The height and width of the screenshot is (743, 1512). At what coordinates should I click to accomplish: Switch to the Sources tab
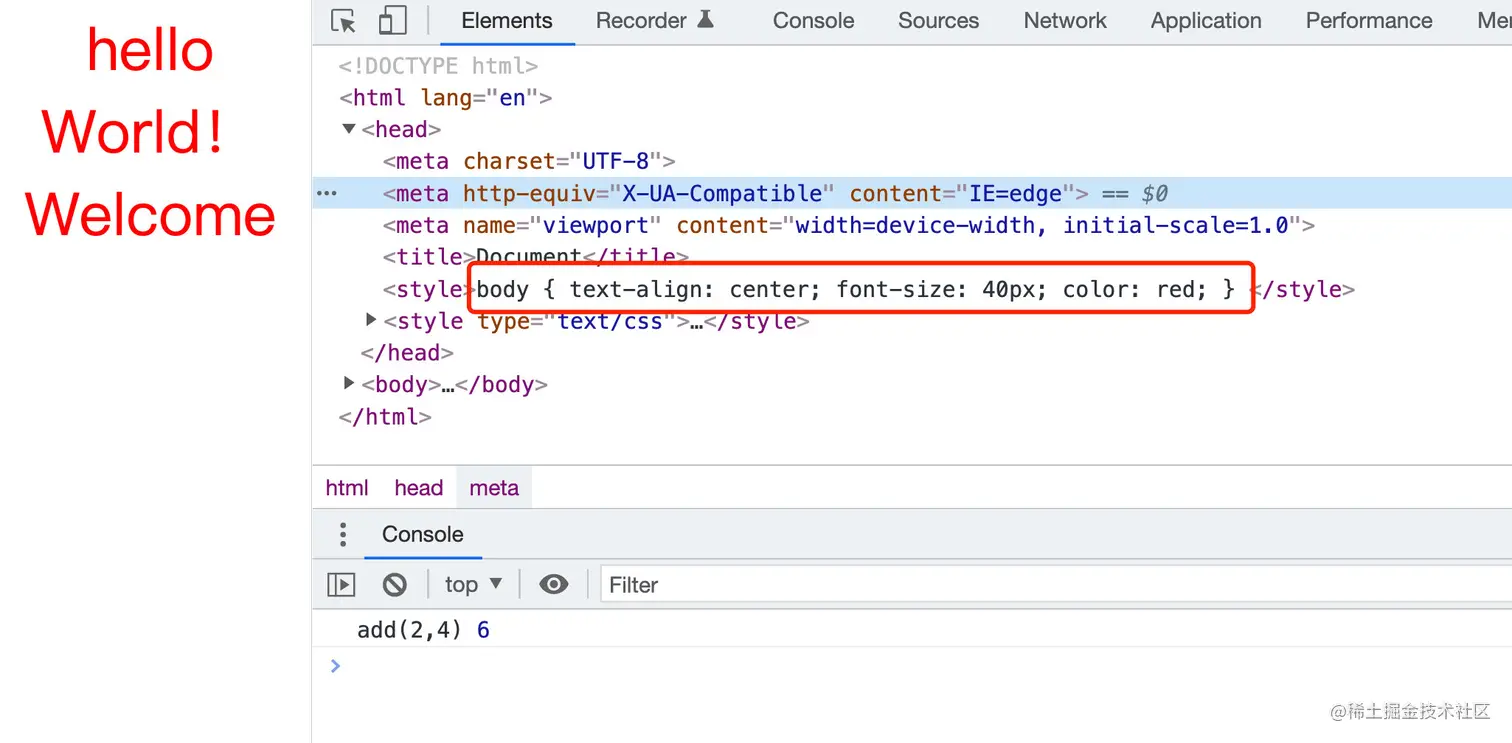pos(938,21)
